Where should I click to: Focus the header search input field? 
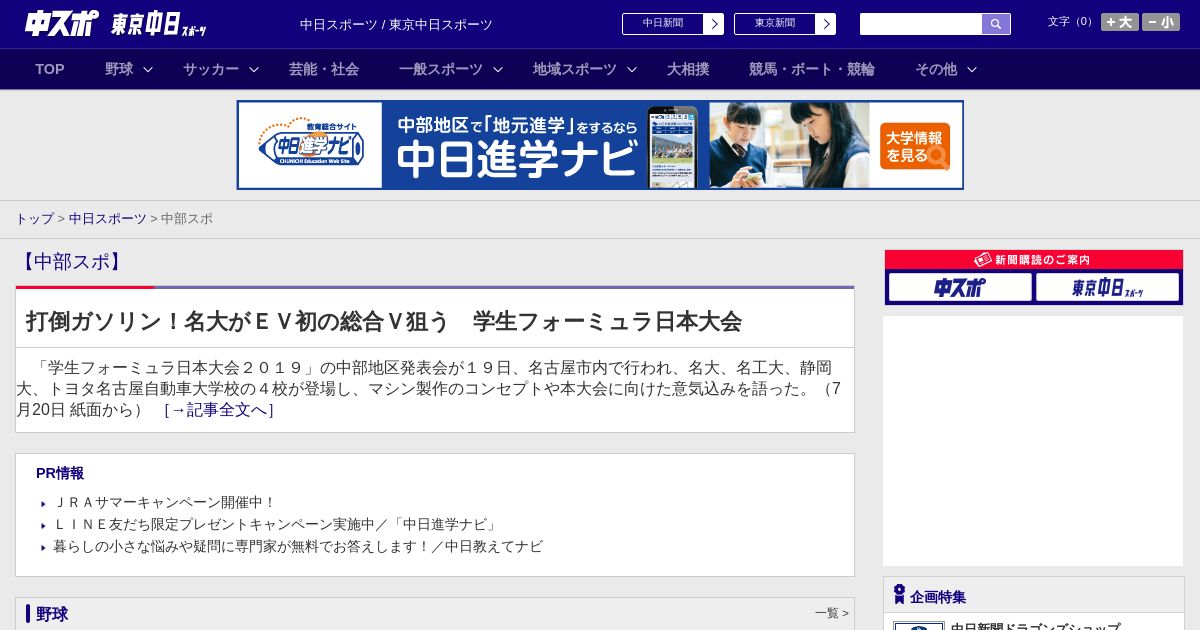pos(921,24)
